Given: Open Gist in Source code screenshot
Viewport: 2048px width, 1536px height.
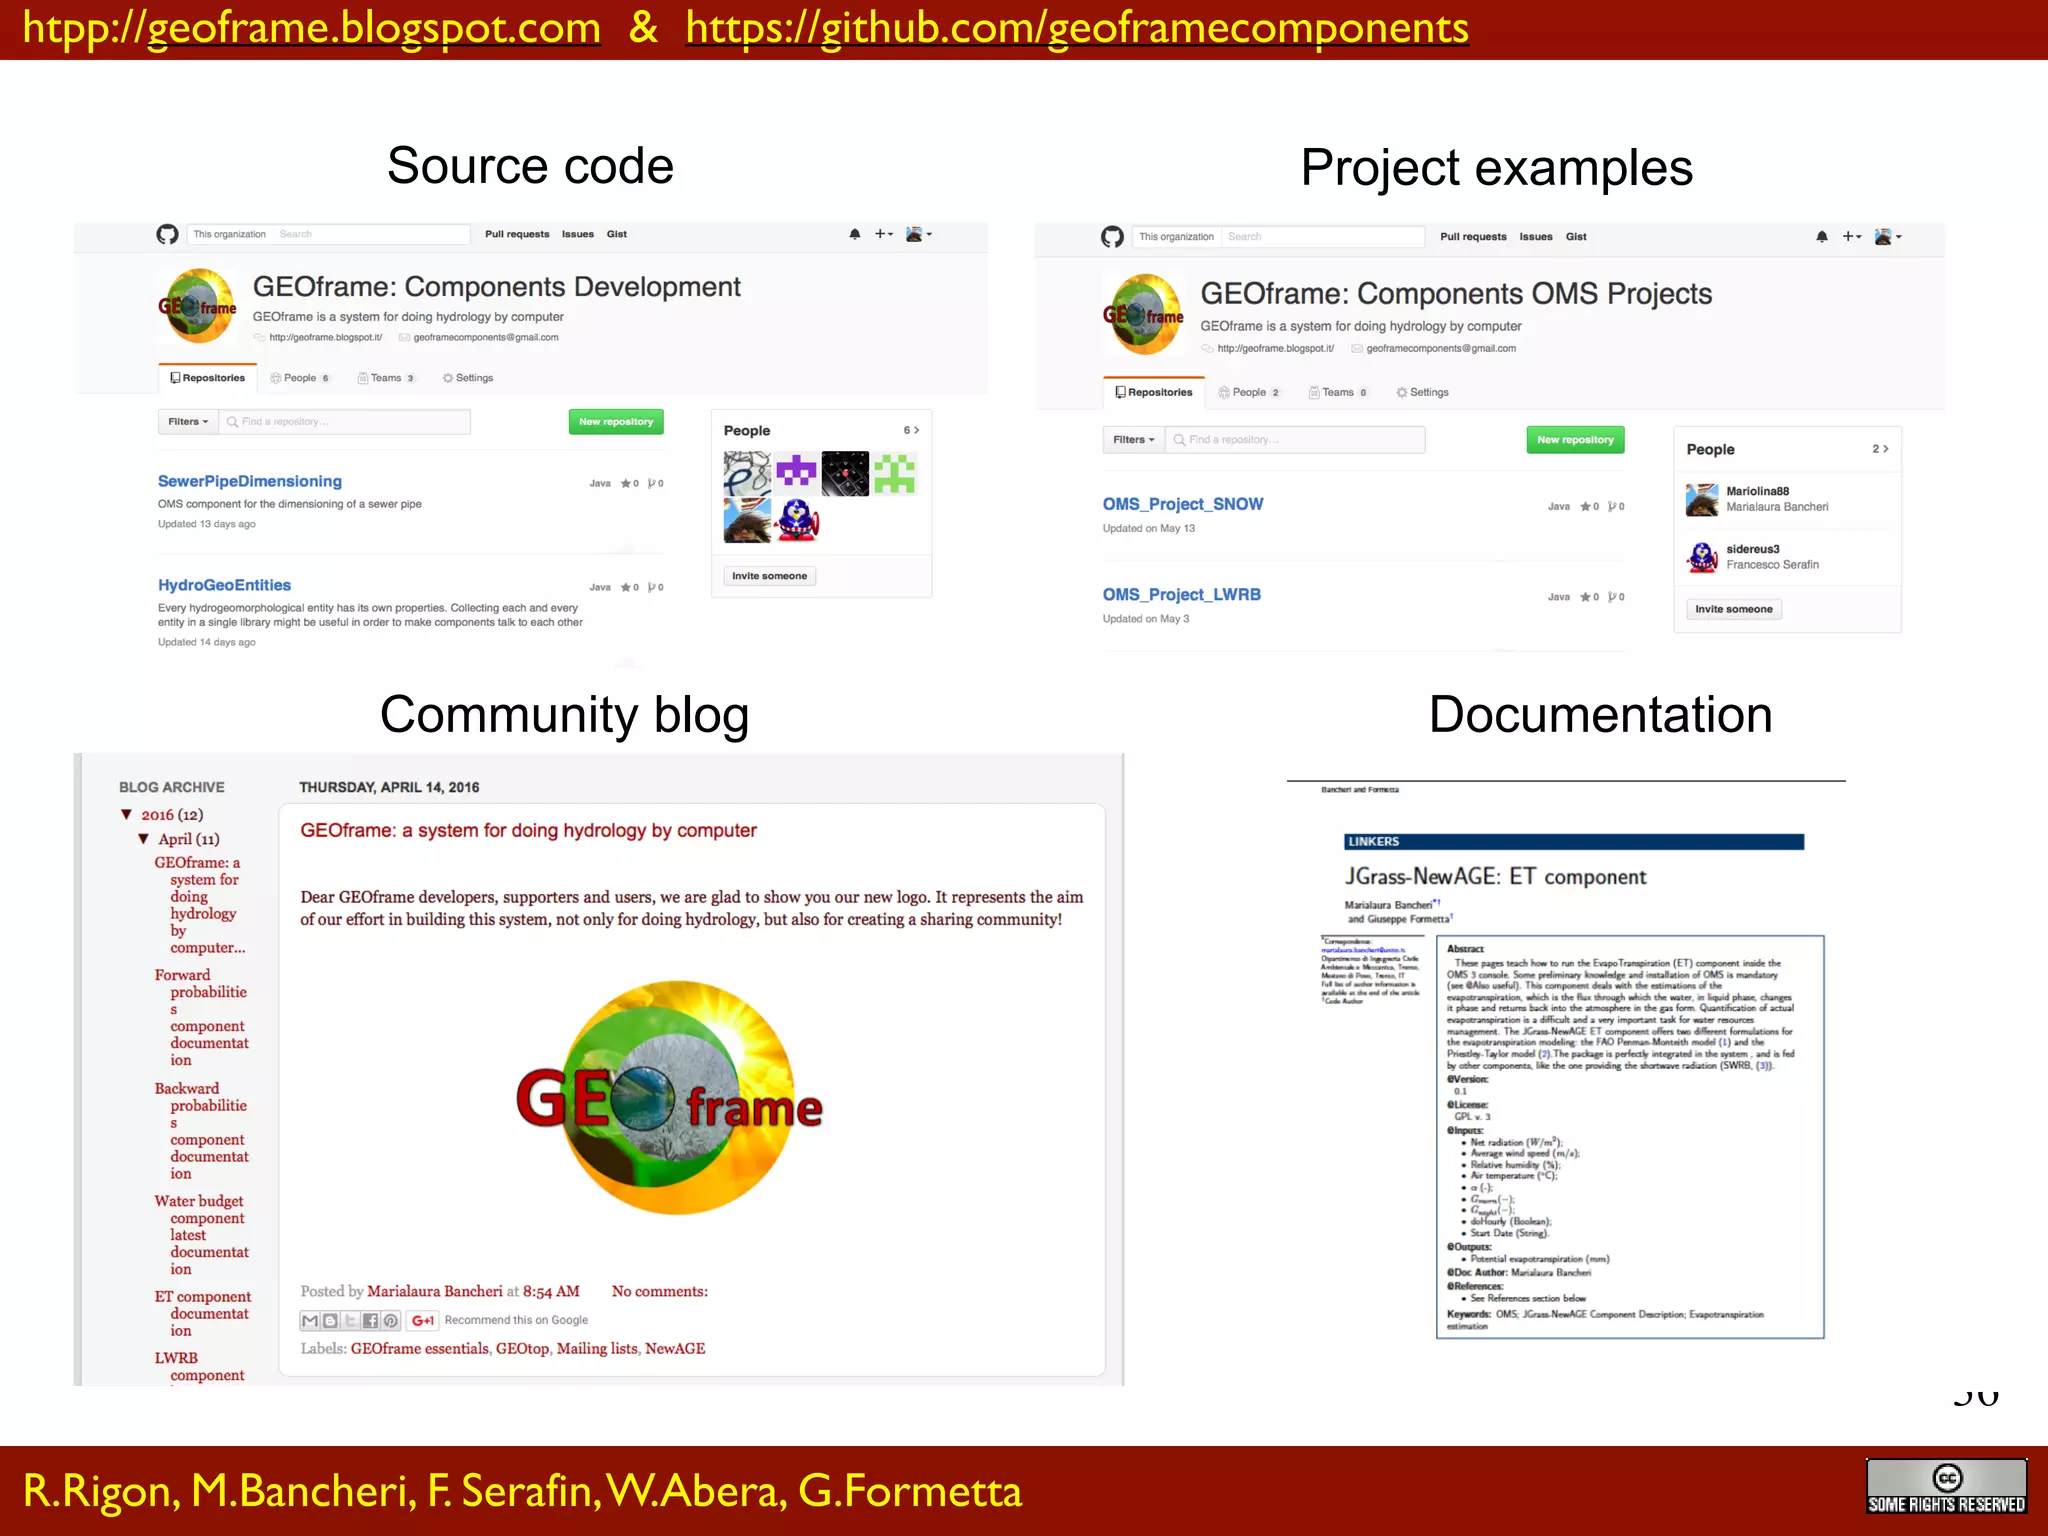Looking at the screenshot, I should (617, 234).
